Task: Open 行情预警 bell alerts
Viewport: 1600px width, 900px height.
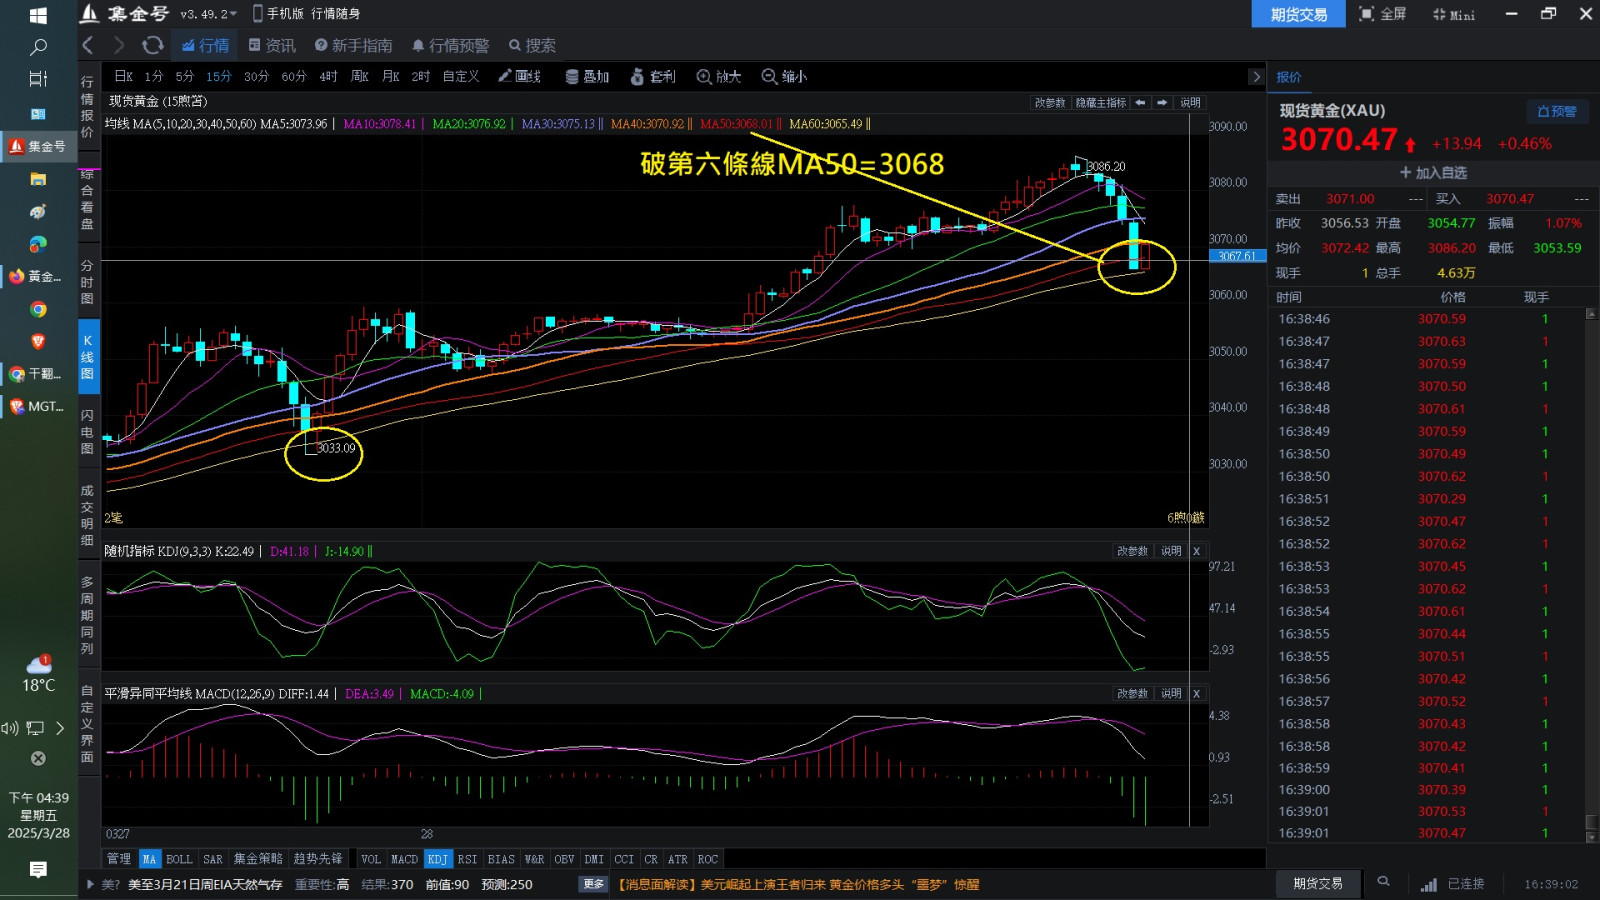Action: click(x=450, y=45)
